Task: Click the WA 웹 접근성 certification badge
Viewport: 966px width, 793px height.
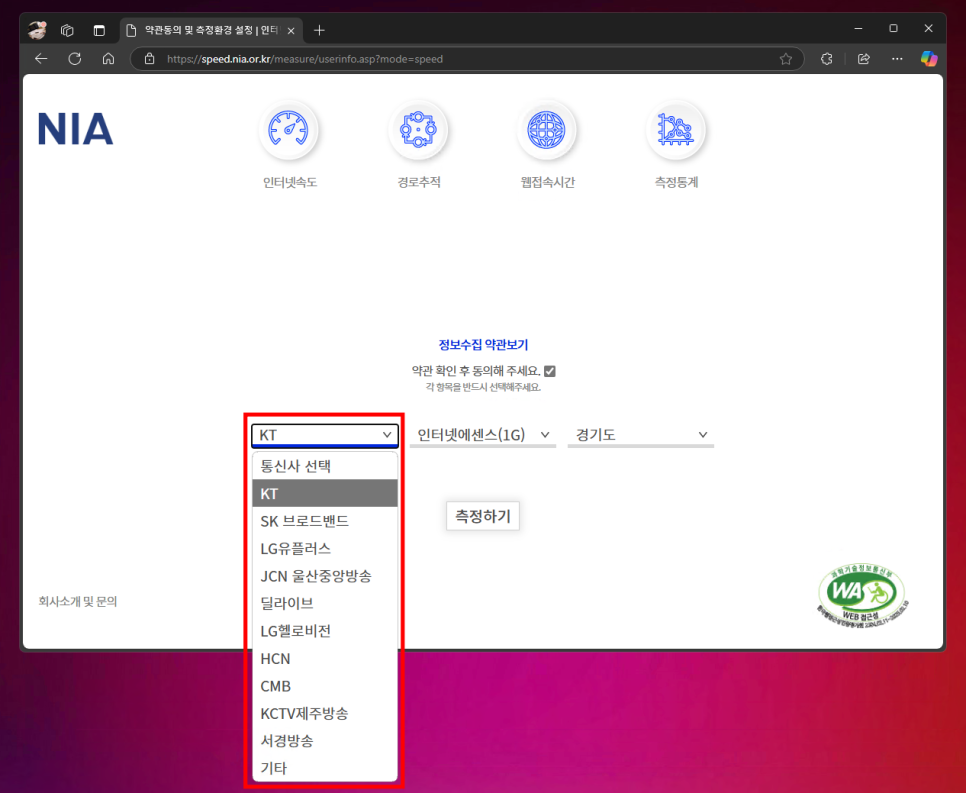Action: [x=861, y=598]
